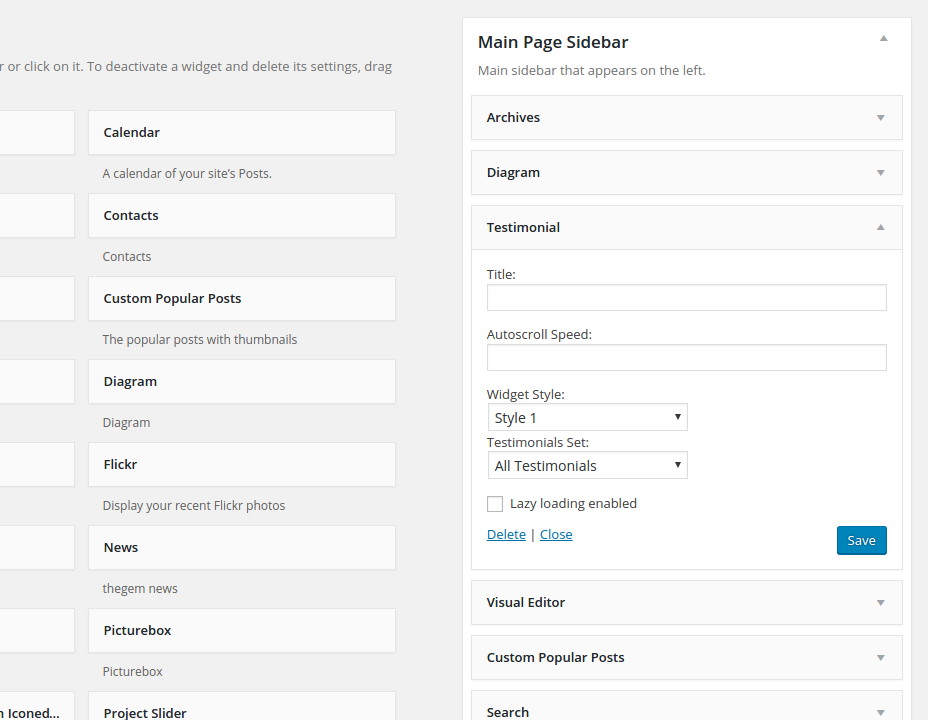The image size is (928, 720).
Task: Click the Close link in Testimonial widget
Action: coord(556,535)
